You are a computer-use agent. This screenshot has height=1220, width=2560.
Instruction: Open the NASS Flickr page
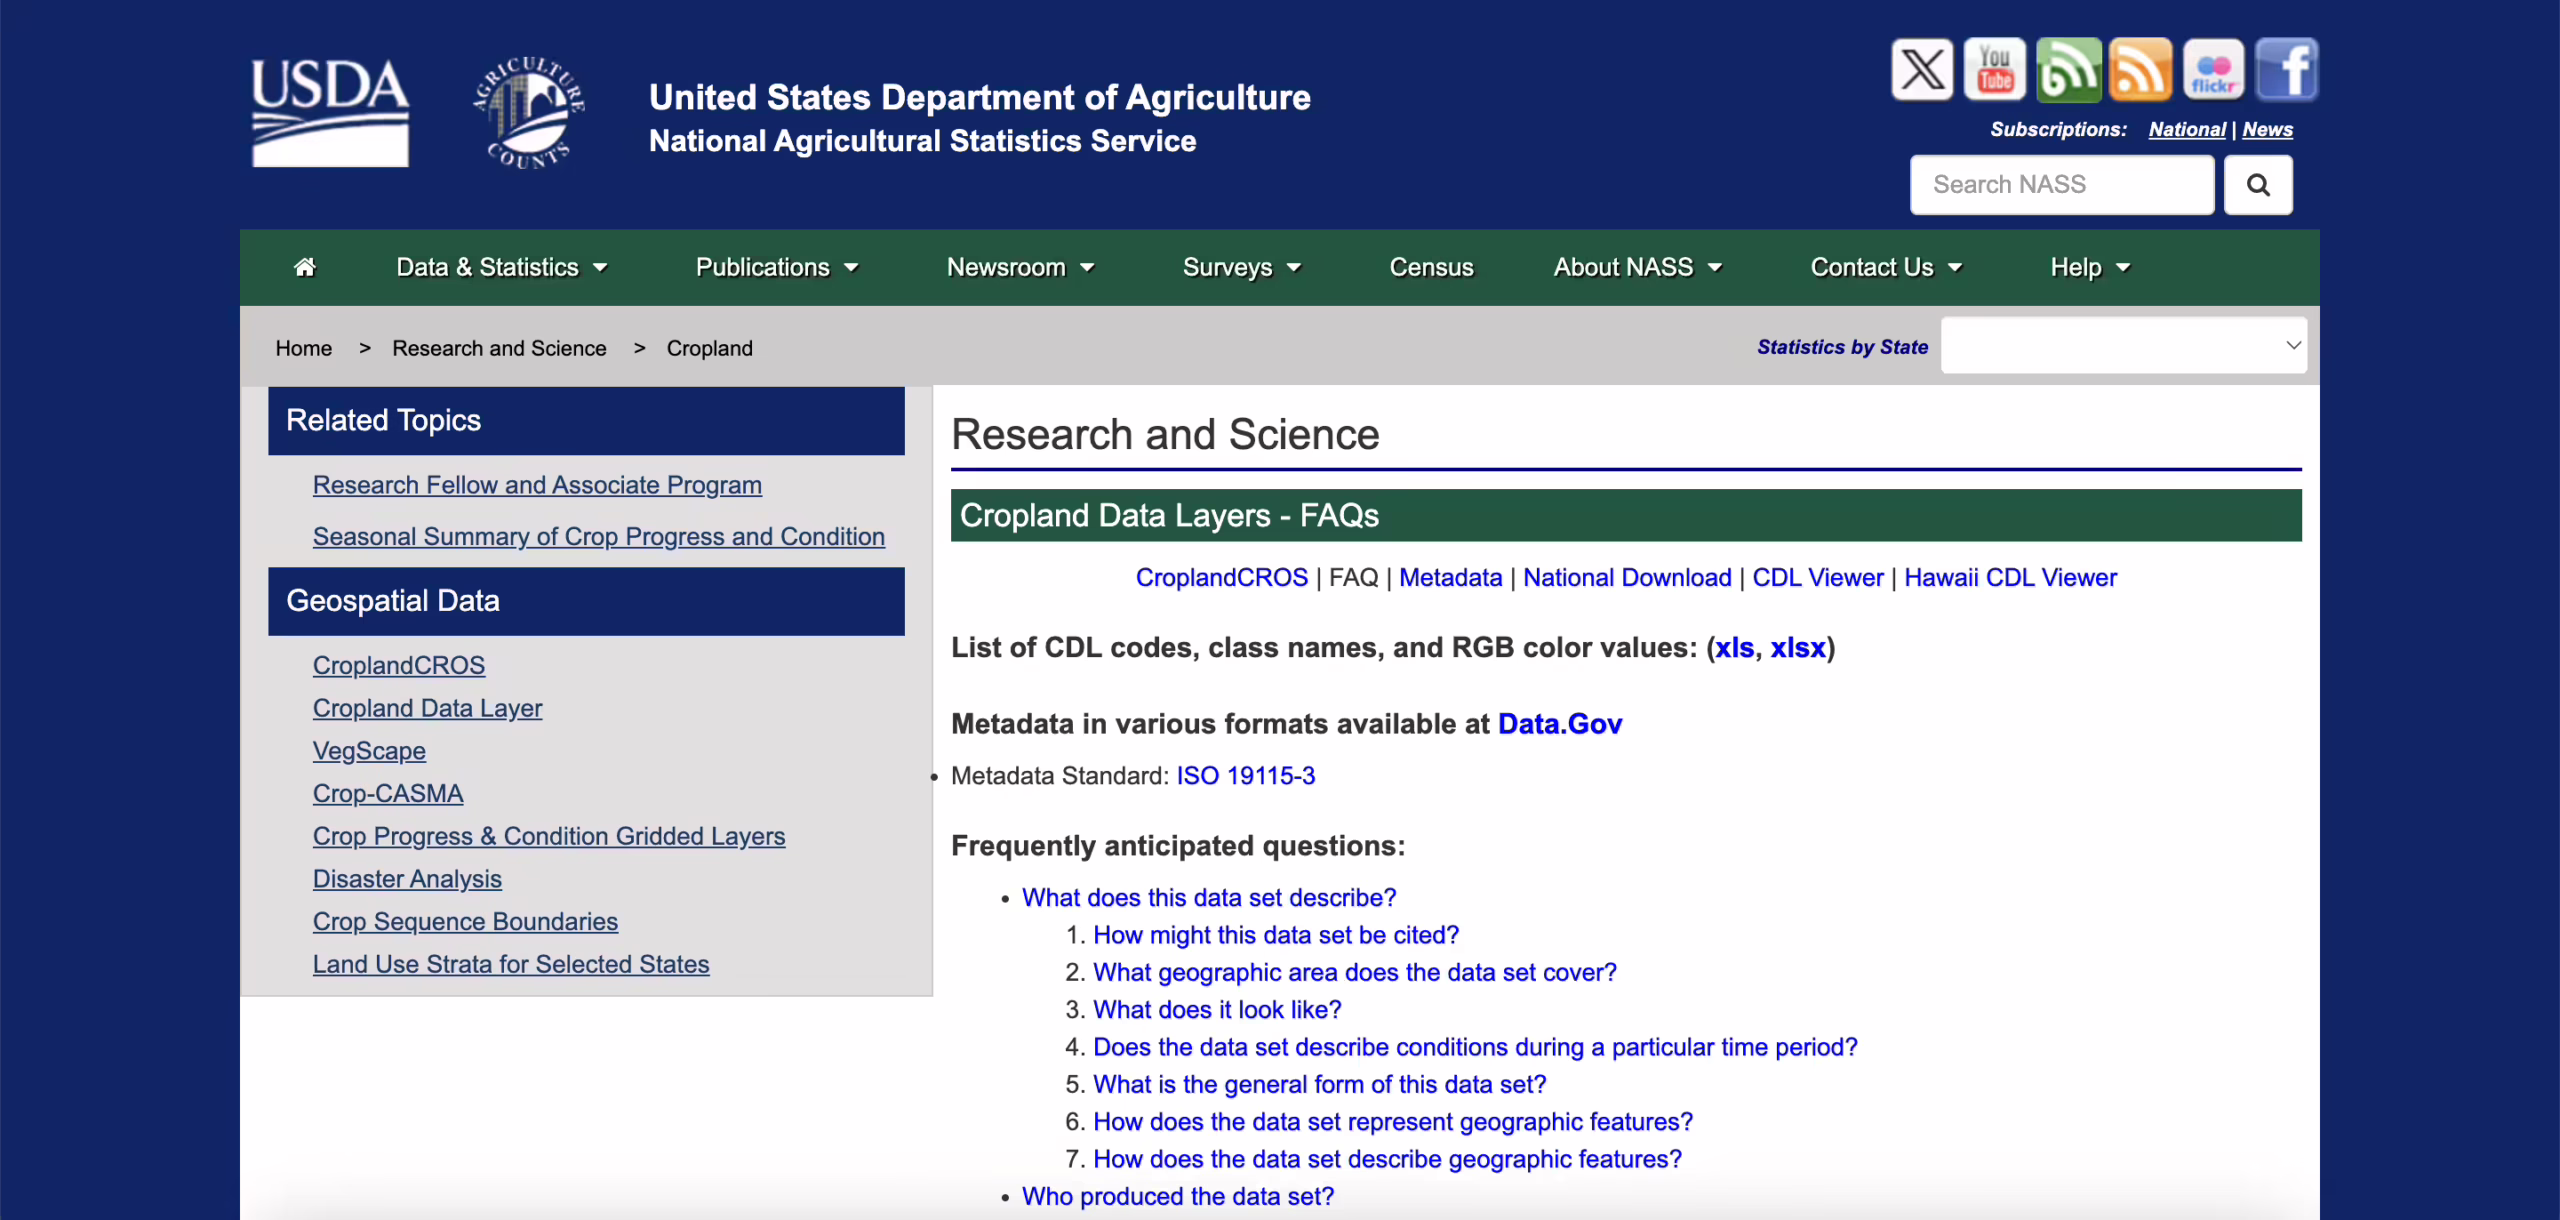coord(2215,68)
